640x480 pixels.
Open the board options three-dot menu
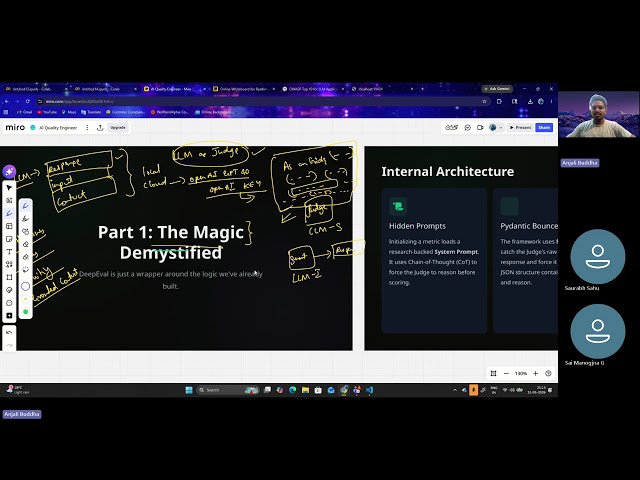tap(87, 128)
